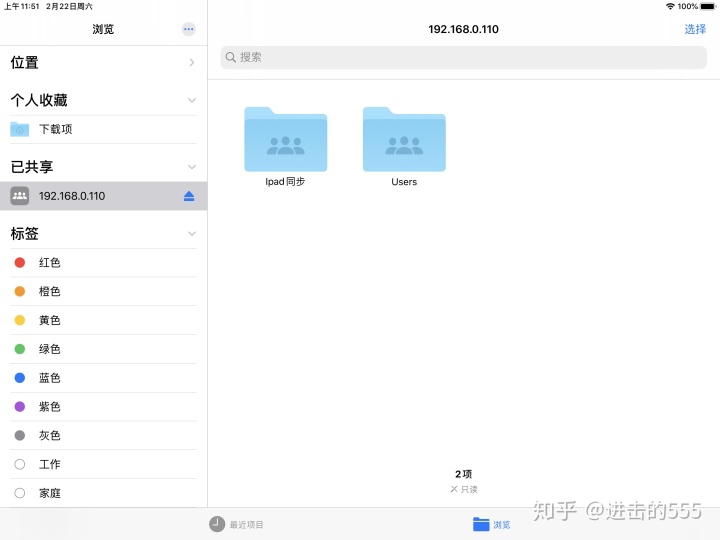Select the yellow 黄色 tag dot
The image size is (720, 540).
[20, 320]
